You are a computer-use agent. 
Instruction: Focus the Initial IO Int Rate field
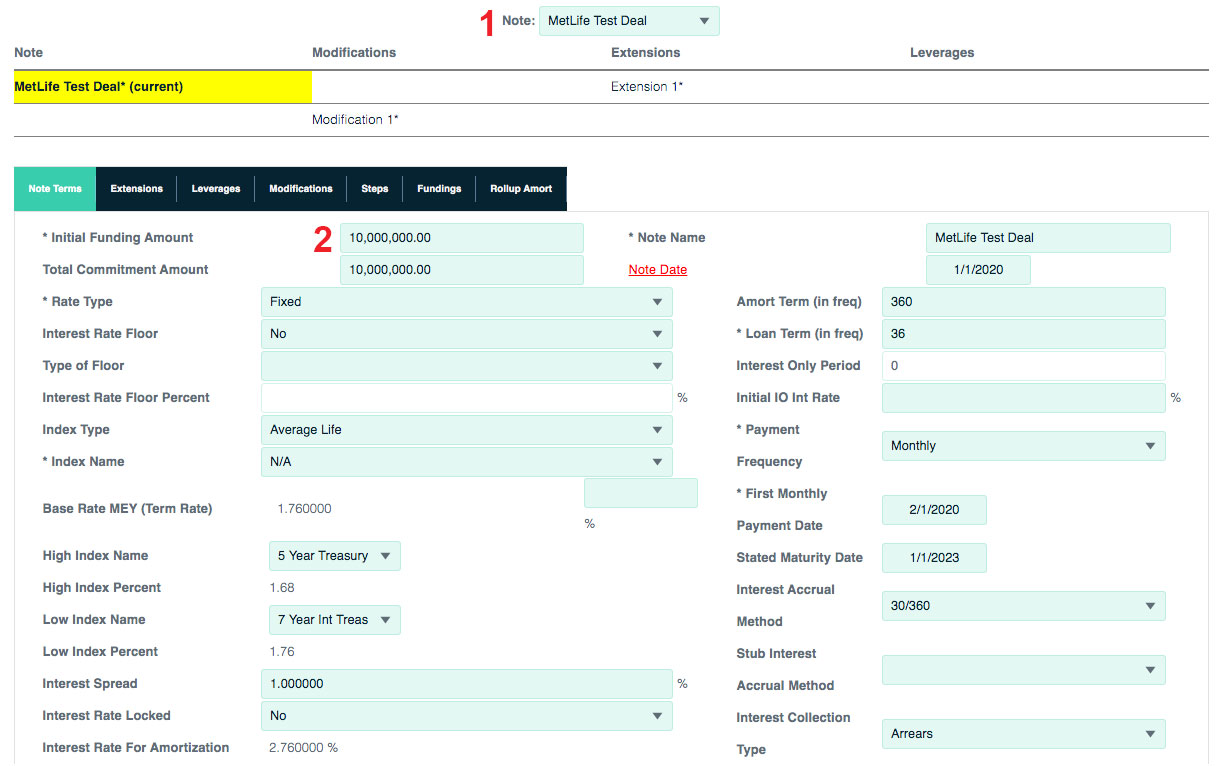1024,398
